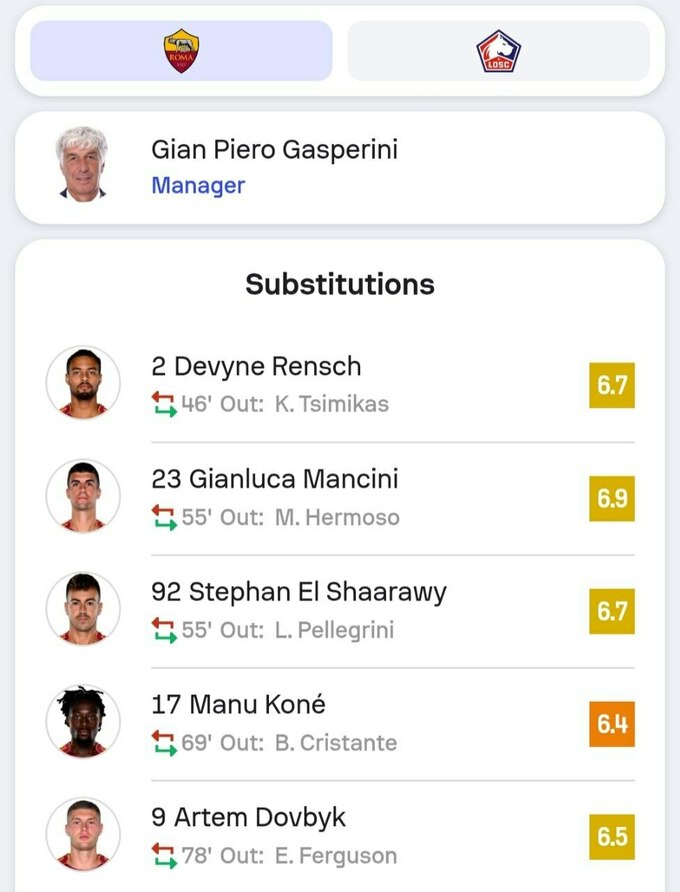This screenshot has height=892, width=680.
Task: Open Gianluca Mancini's player avatar
Action: [x=83, y=497]
